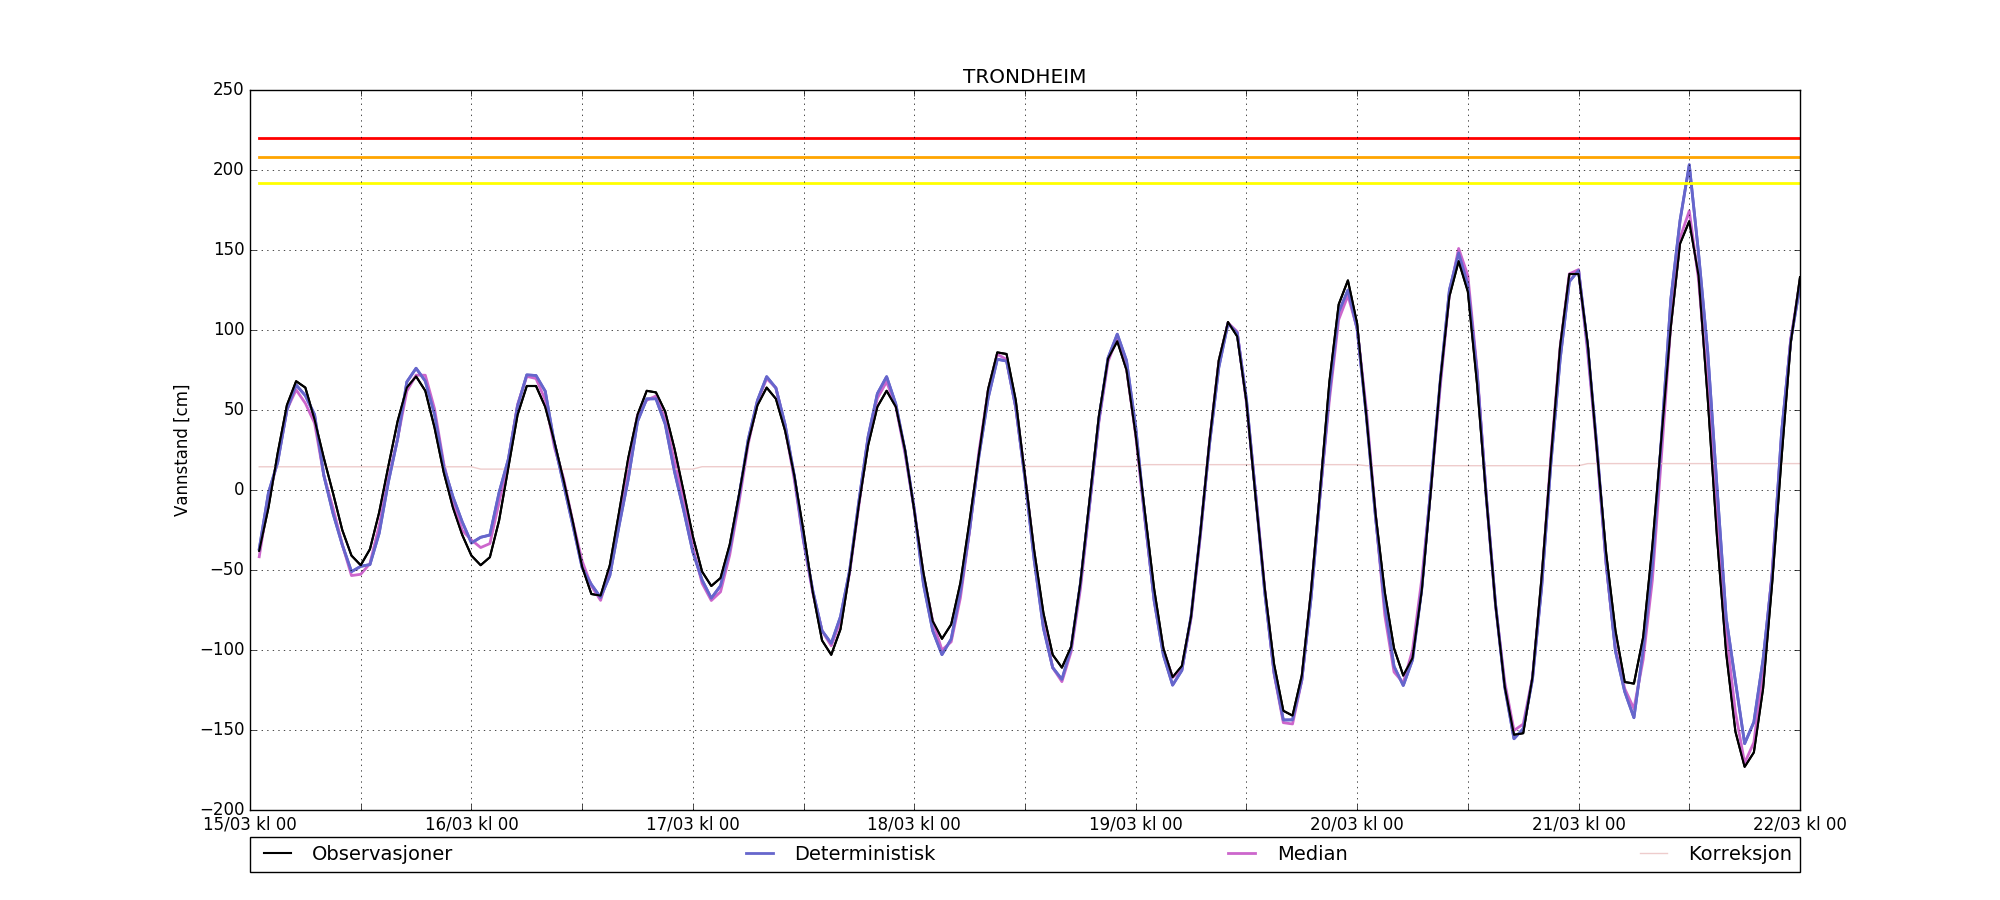Click the 22/03 kl 00 x-axis tick label
Image resolution: width=2000 pixels, height=900 pixels.
click(1799, 825)
